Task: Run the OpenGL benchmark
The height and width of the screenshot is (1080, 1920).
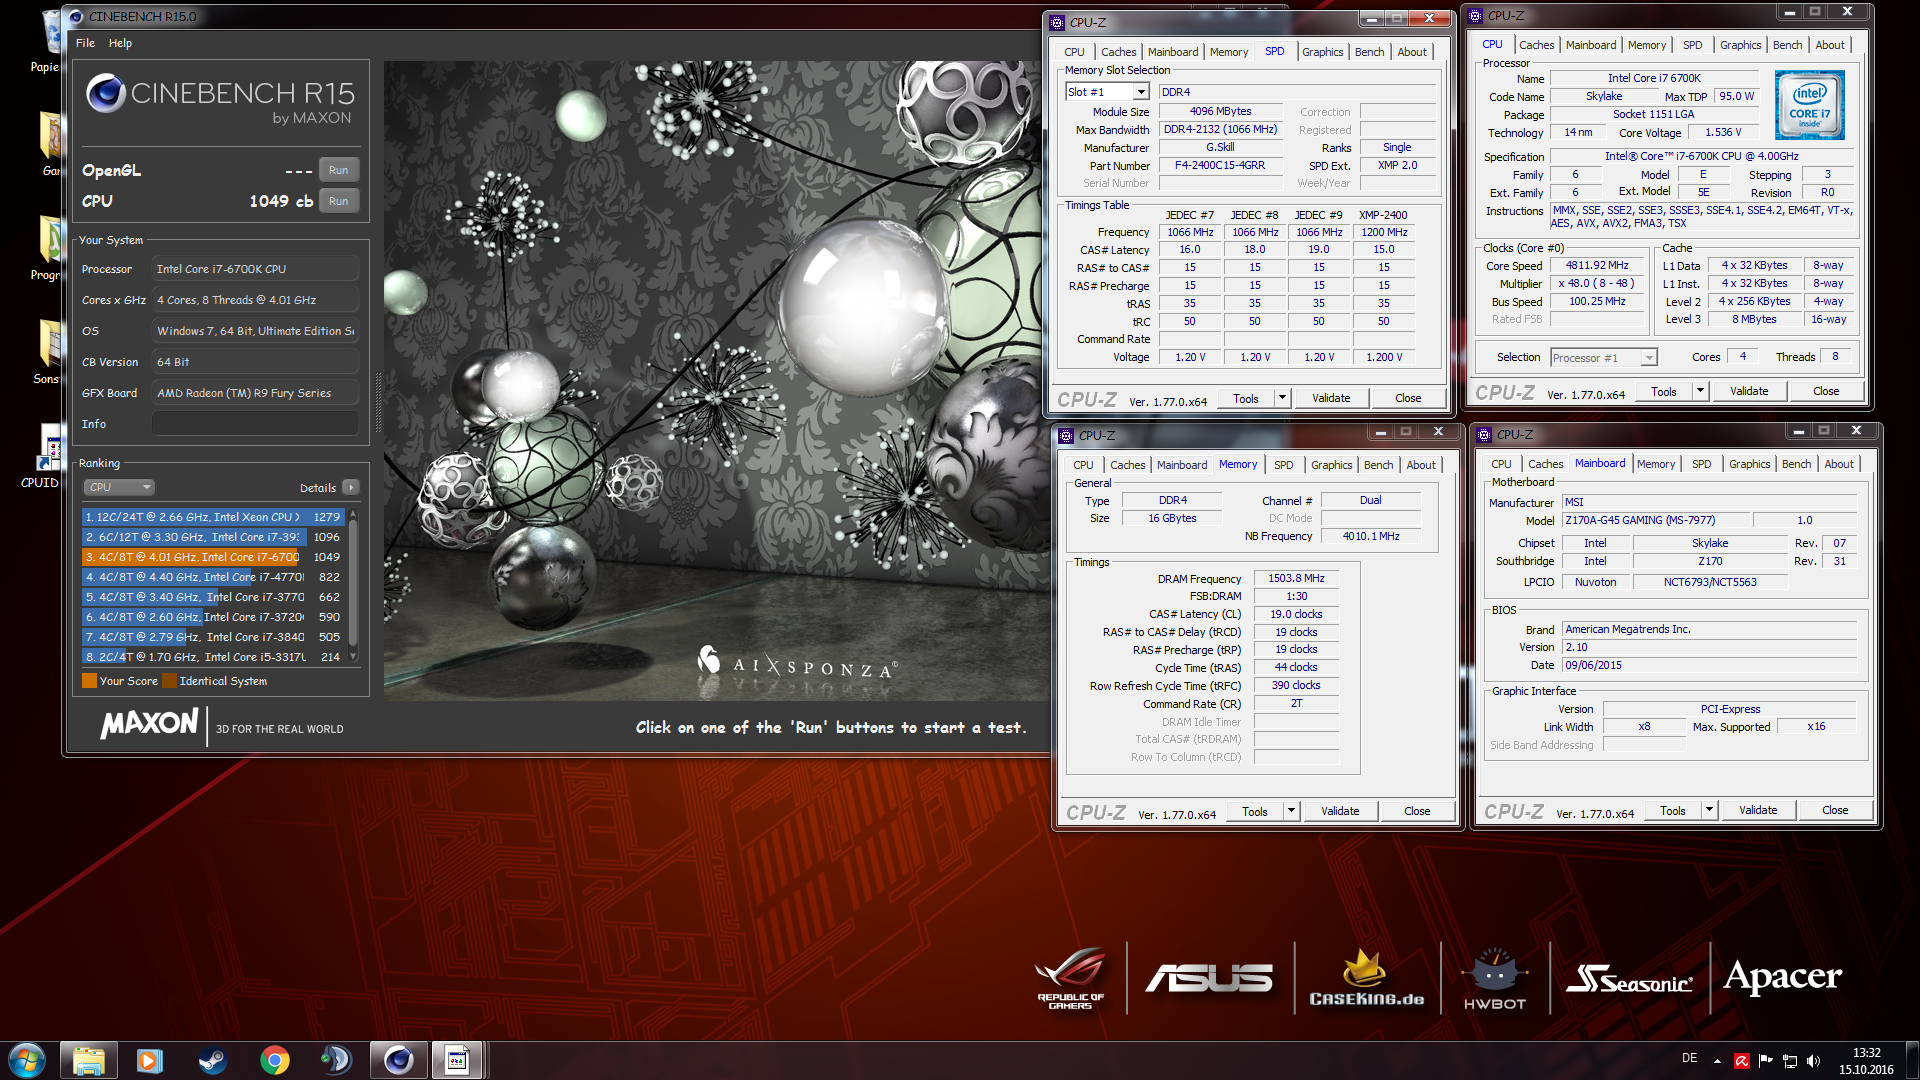Action: 339,170
